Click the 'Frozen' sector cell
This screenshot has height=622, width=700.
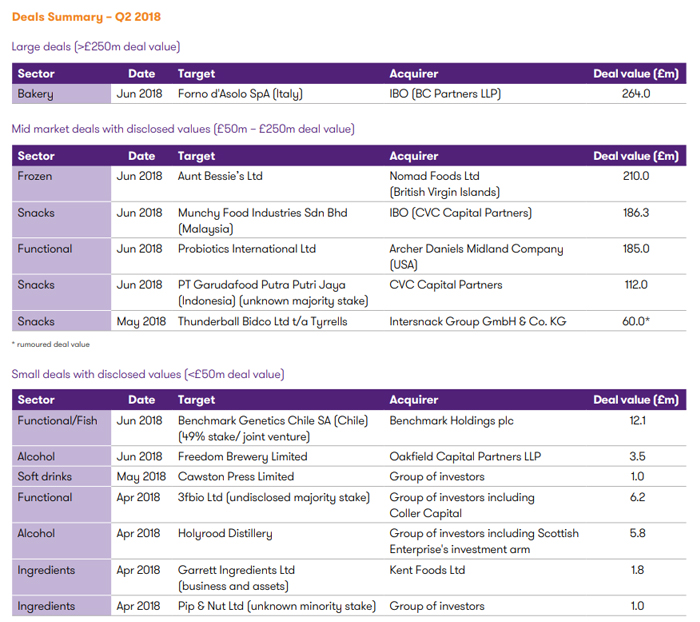(61, 184)
